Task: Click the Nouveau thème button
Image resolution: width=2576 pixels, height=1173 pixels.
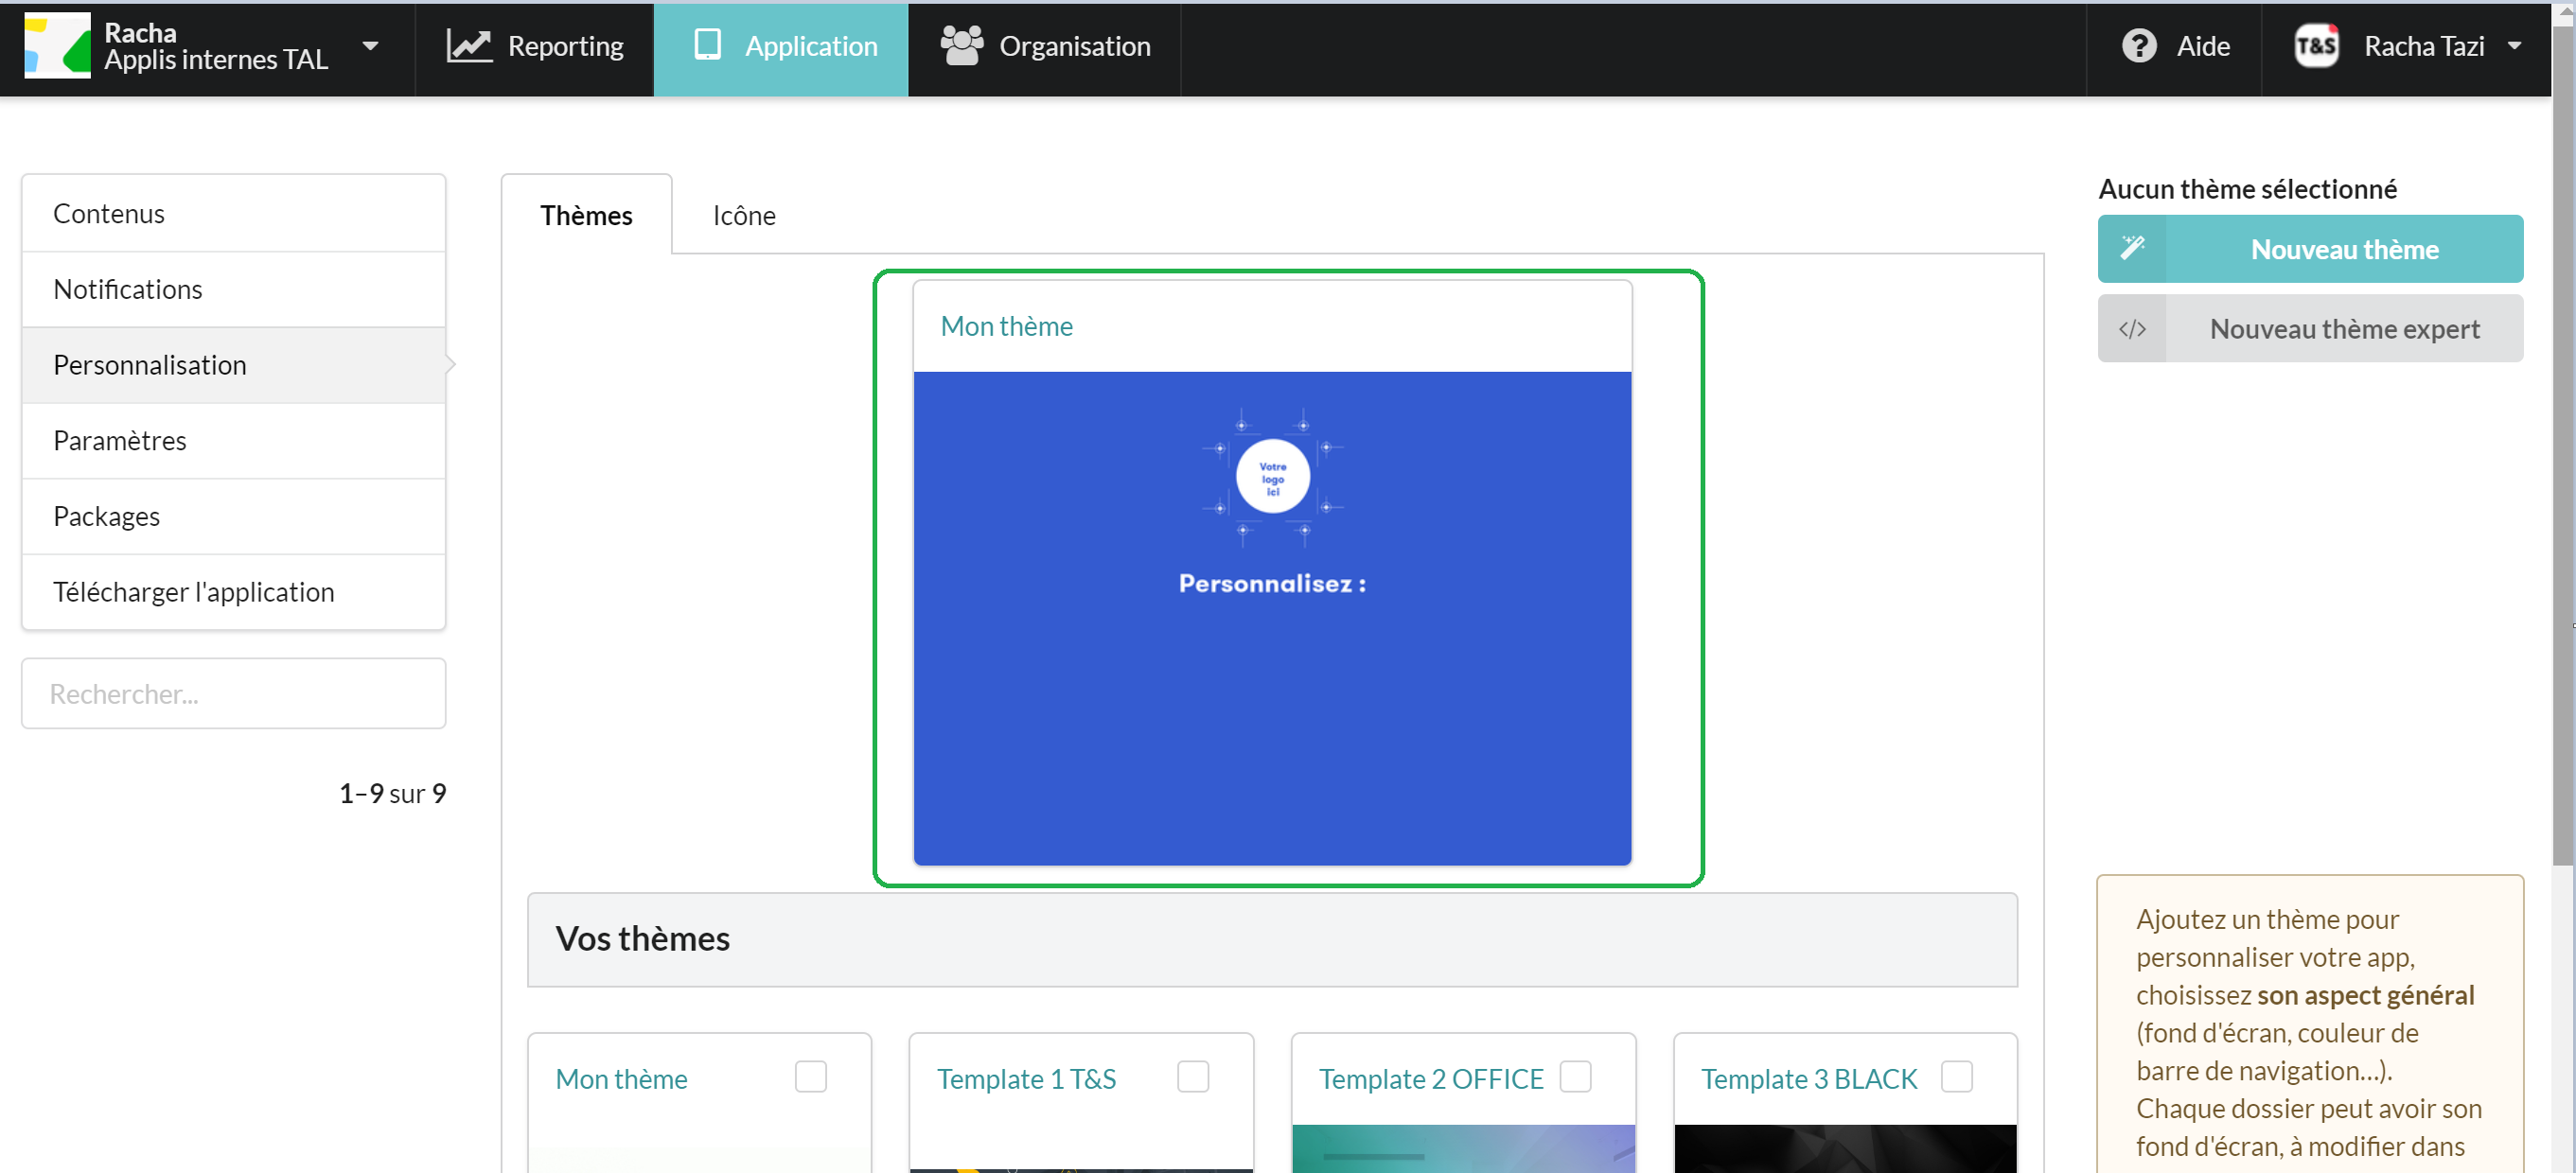Action: coord(2310,249)
